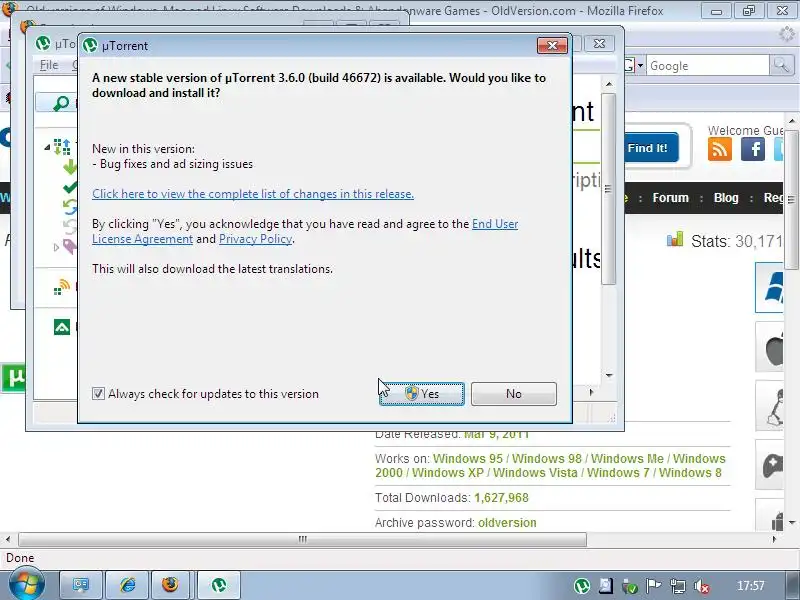
Task: Select the Downloading green arrow icon in sidebar
Action: coord(70,167)
